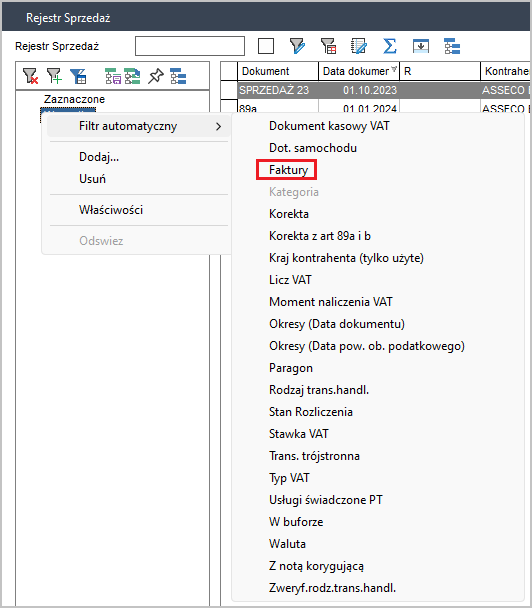Click the filter edit funnel-with-pencil icon
This screenshot has width=532, height=608.
click(x=297, y=46)
